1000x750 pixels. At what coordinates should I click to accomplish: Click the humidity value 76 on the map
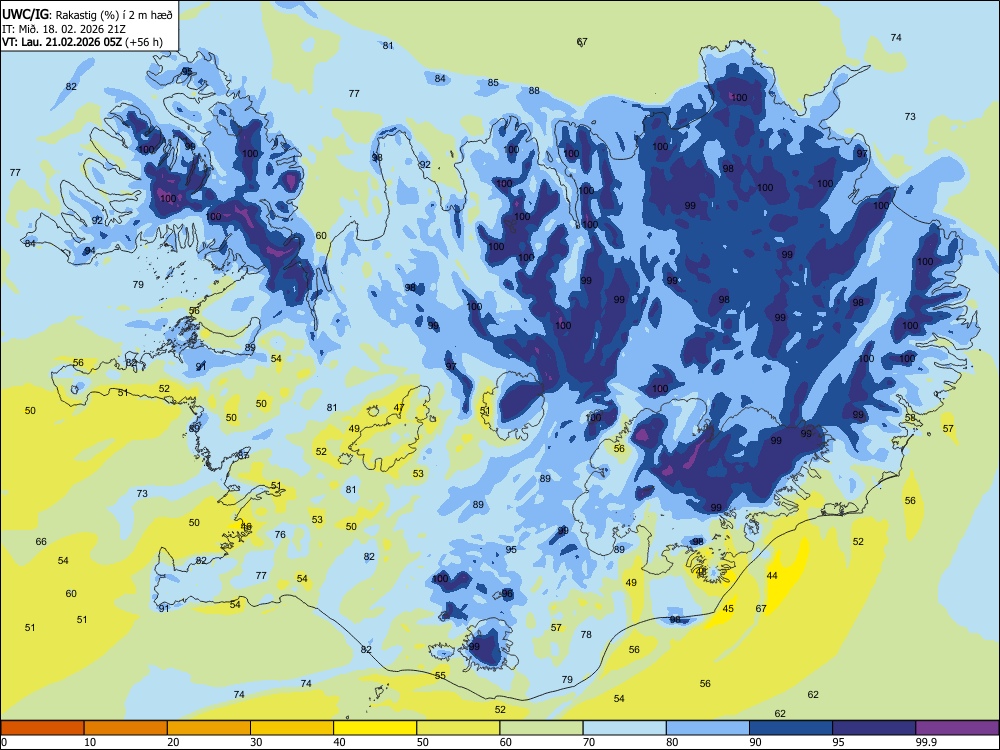(x=280, y=534)
